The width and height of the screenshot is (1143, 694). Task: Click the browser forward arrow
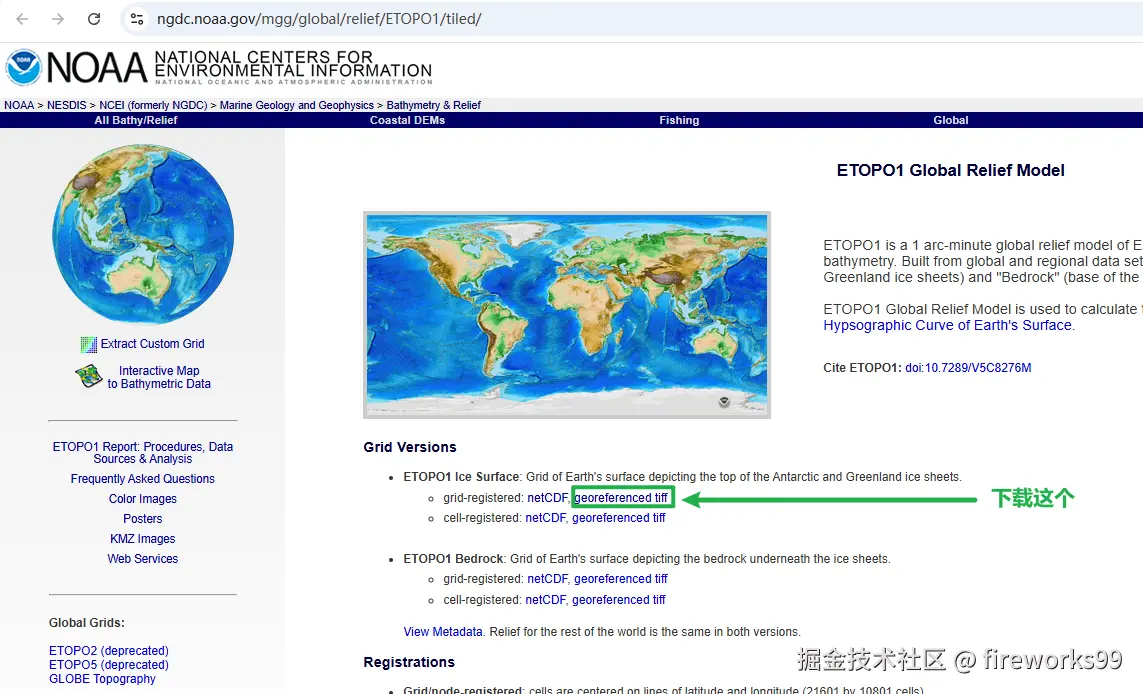click(x=58, y=19)
